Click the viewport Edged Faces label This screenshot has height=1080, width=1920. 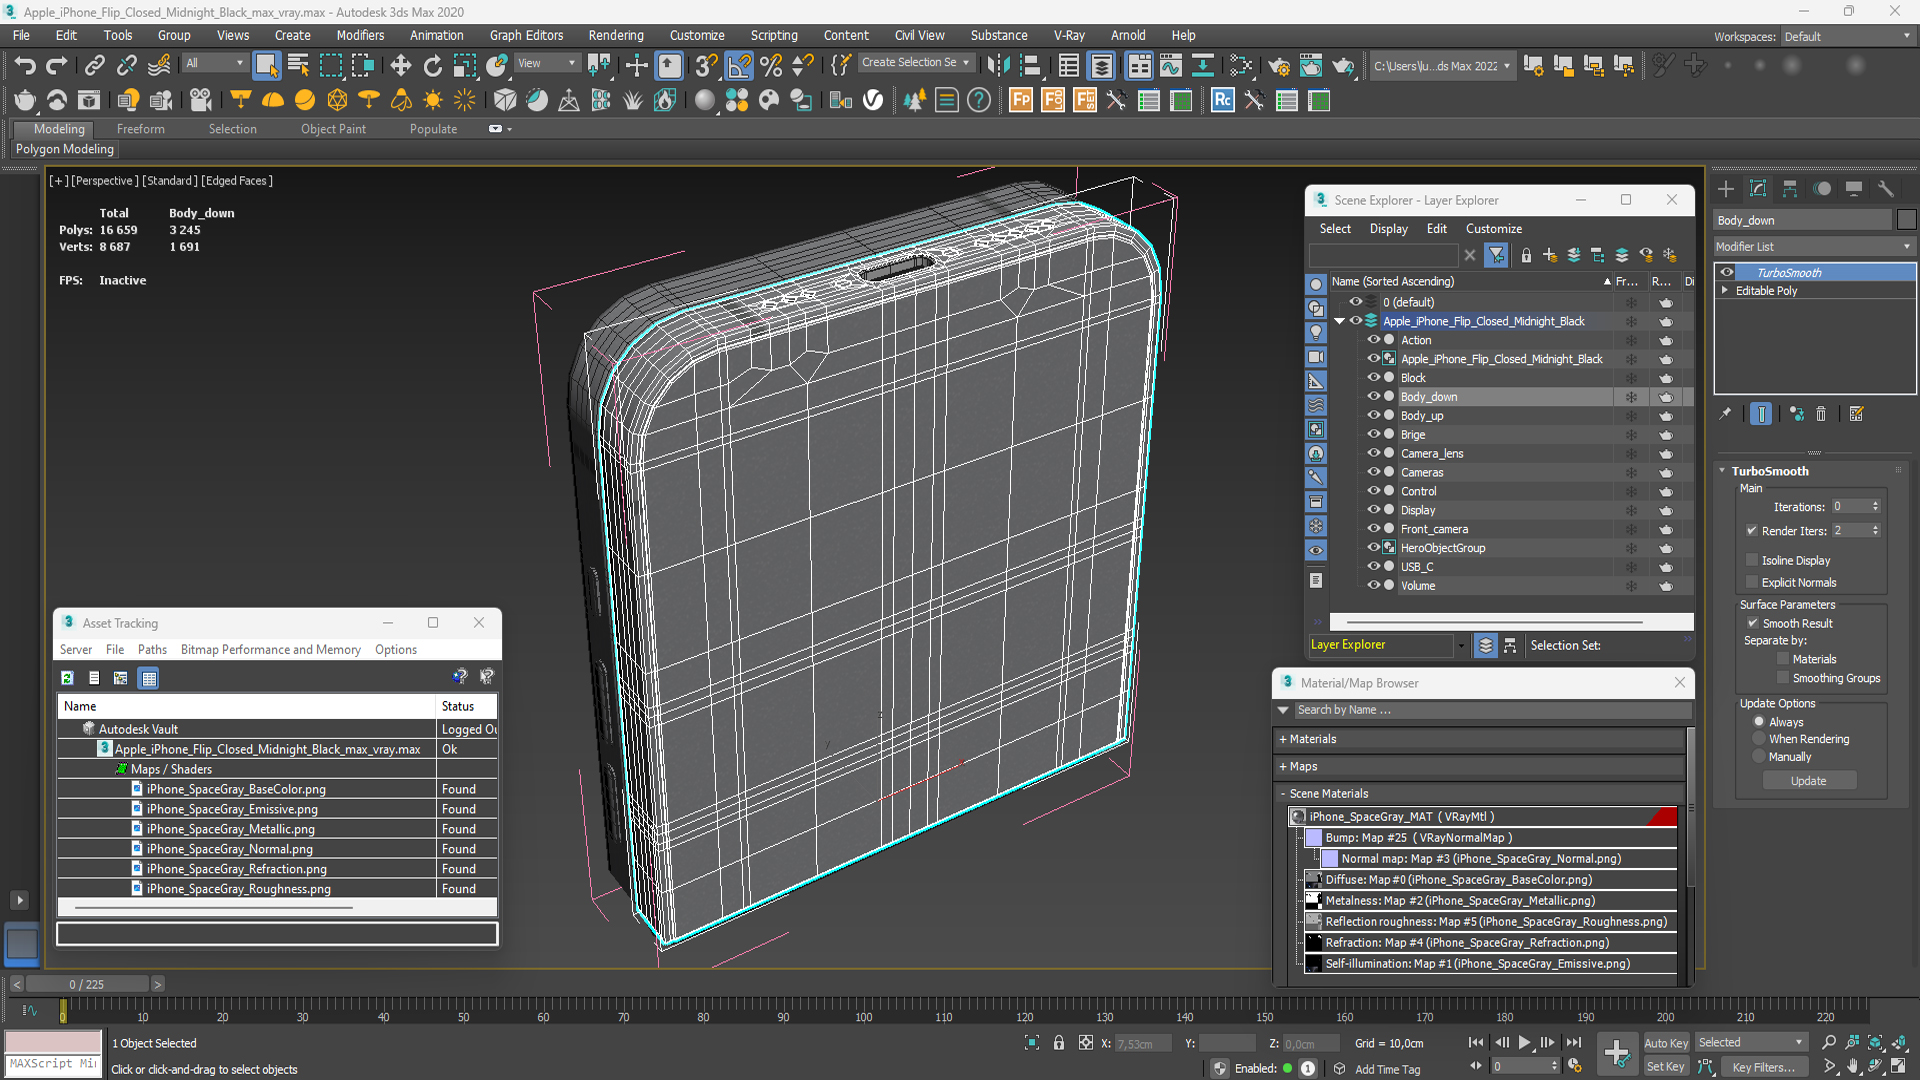tap(237, 181)
